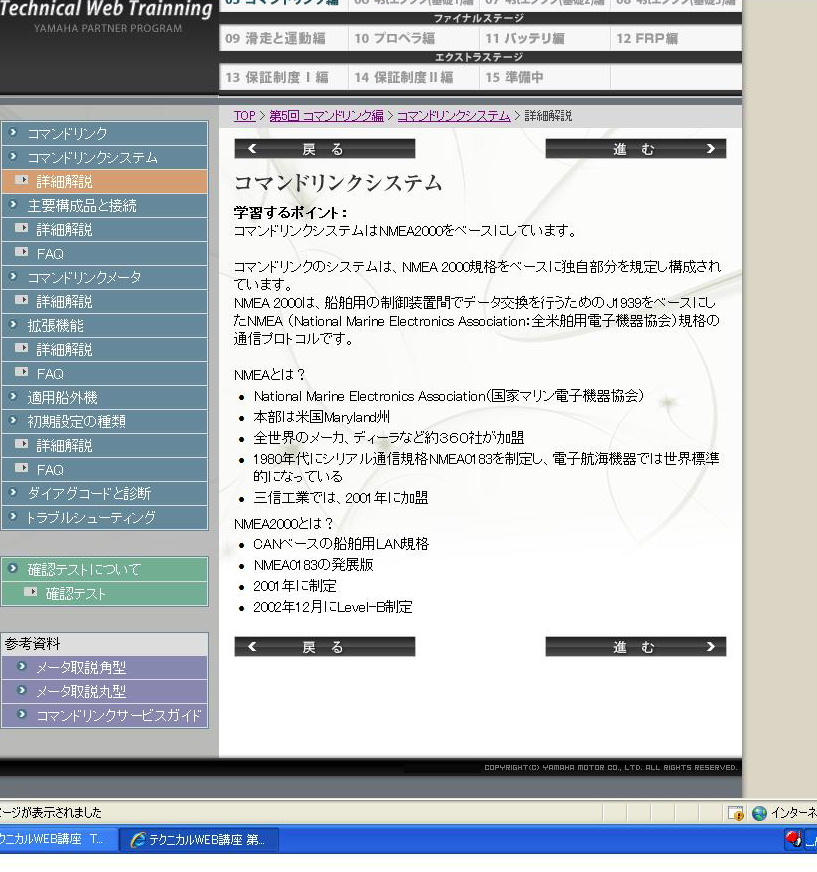Open 詳細解説 under コマンドリンクメータ

coord(105,301)
